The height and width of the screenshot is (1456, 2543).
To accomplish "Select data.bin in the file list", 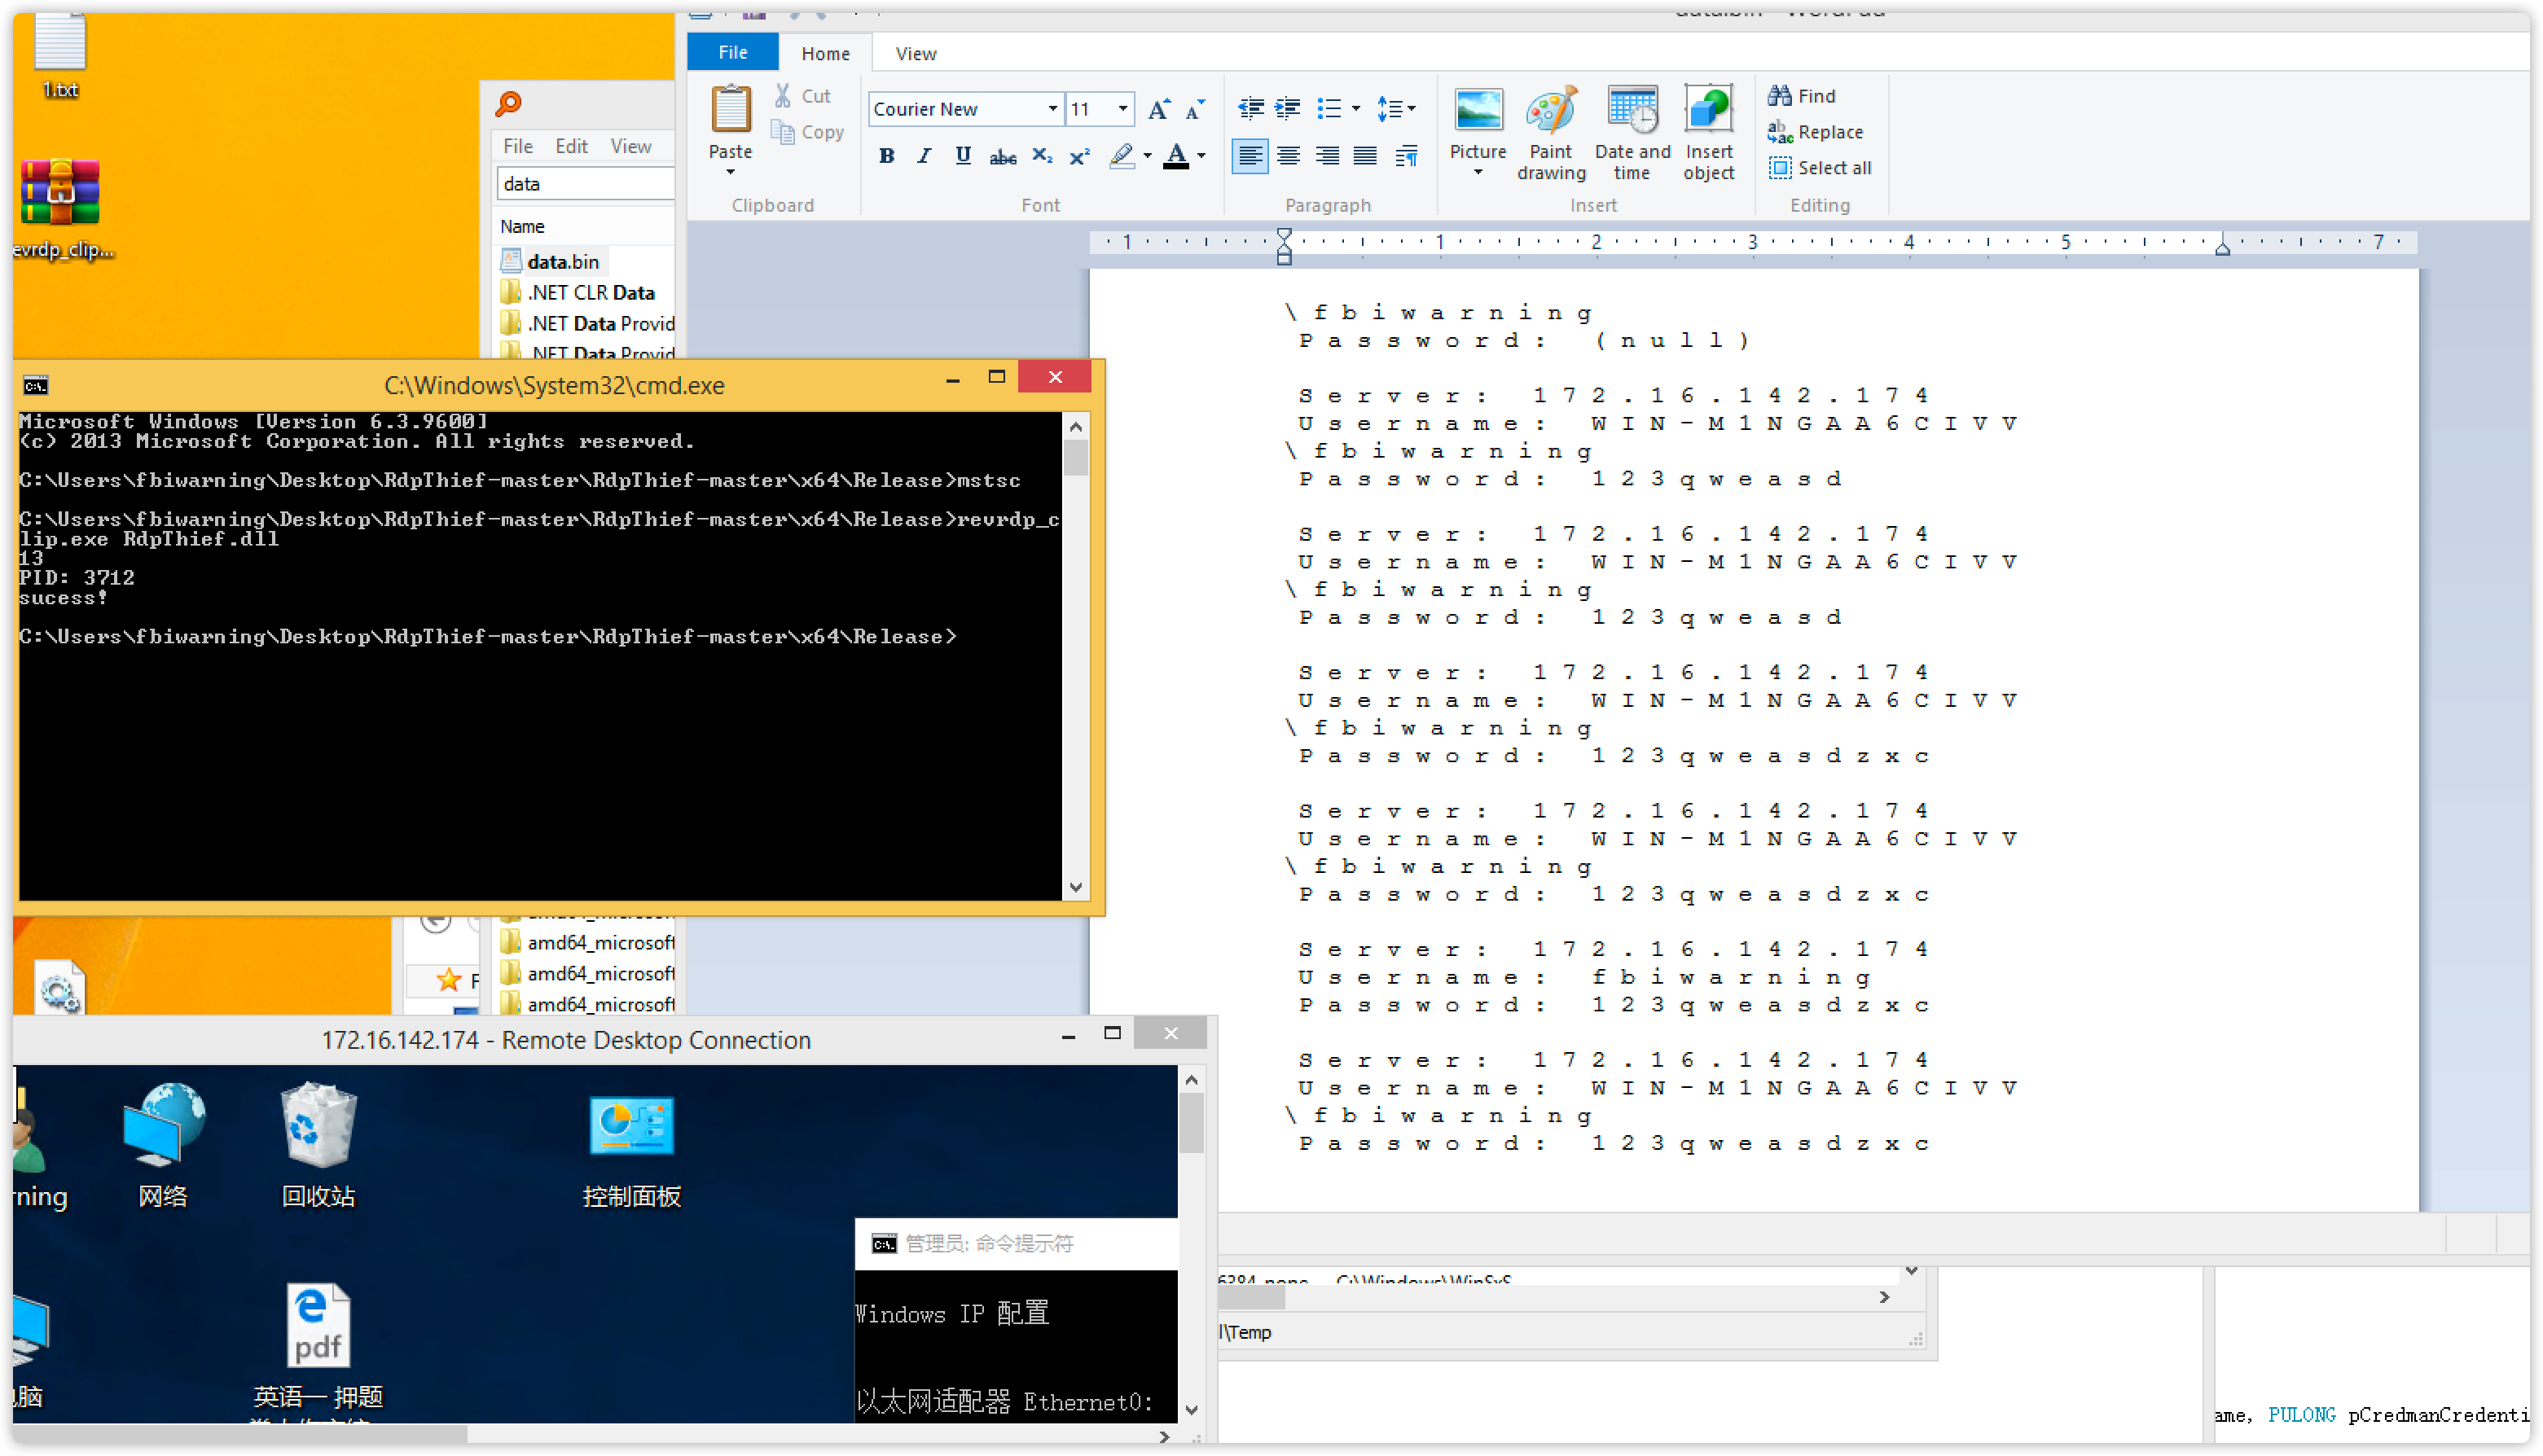I will pyautogui.click(x=562, y=262).
